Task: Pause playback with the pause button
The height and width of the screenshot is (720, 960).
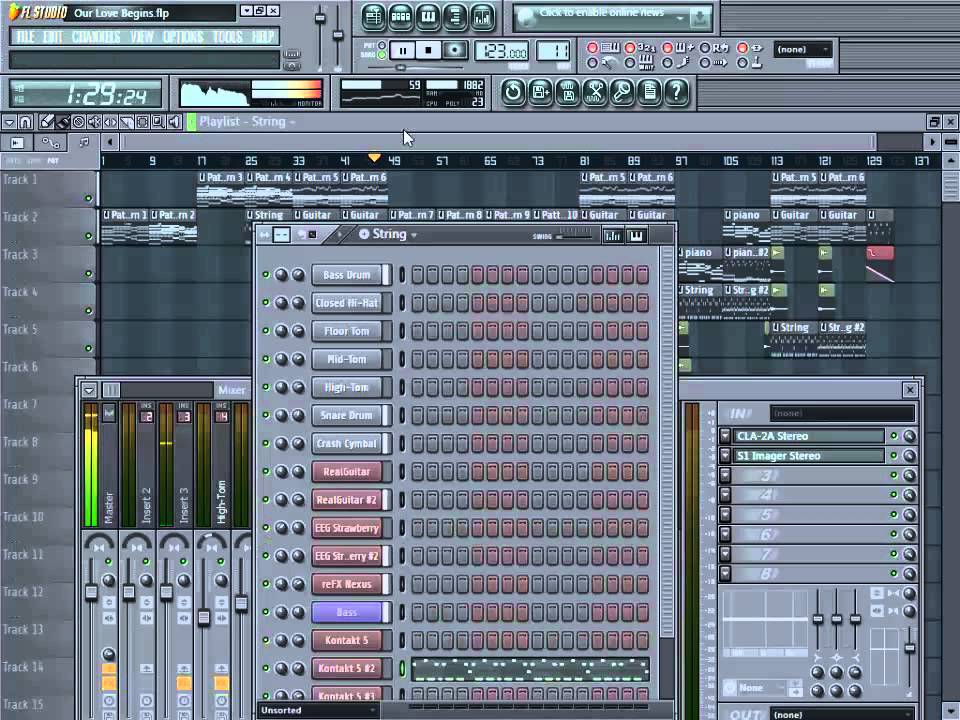Action: point(402,50)
